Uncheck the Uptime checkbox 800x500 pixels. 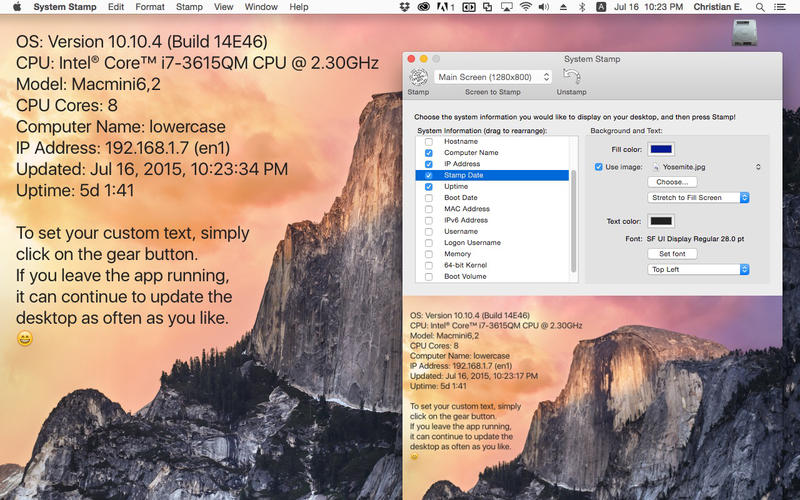click(429, 187)
